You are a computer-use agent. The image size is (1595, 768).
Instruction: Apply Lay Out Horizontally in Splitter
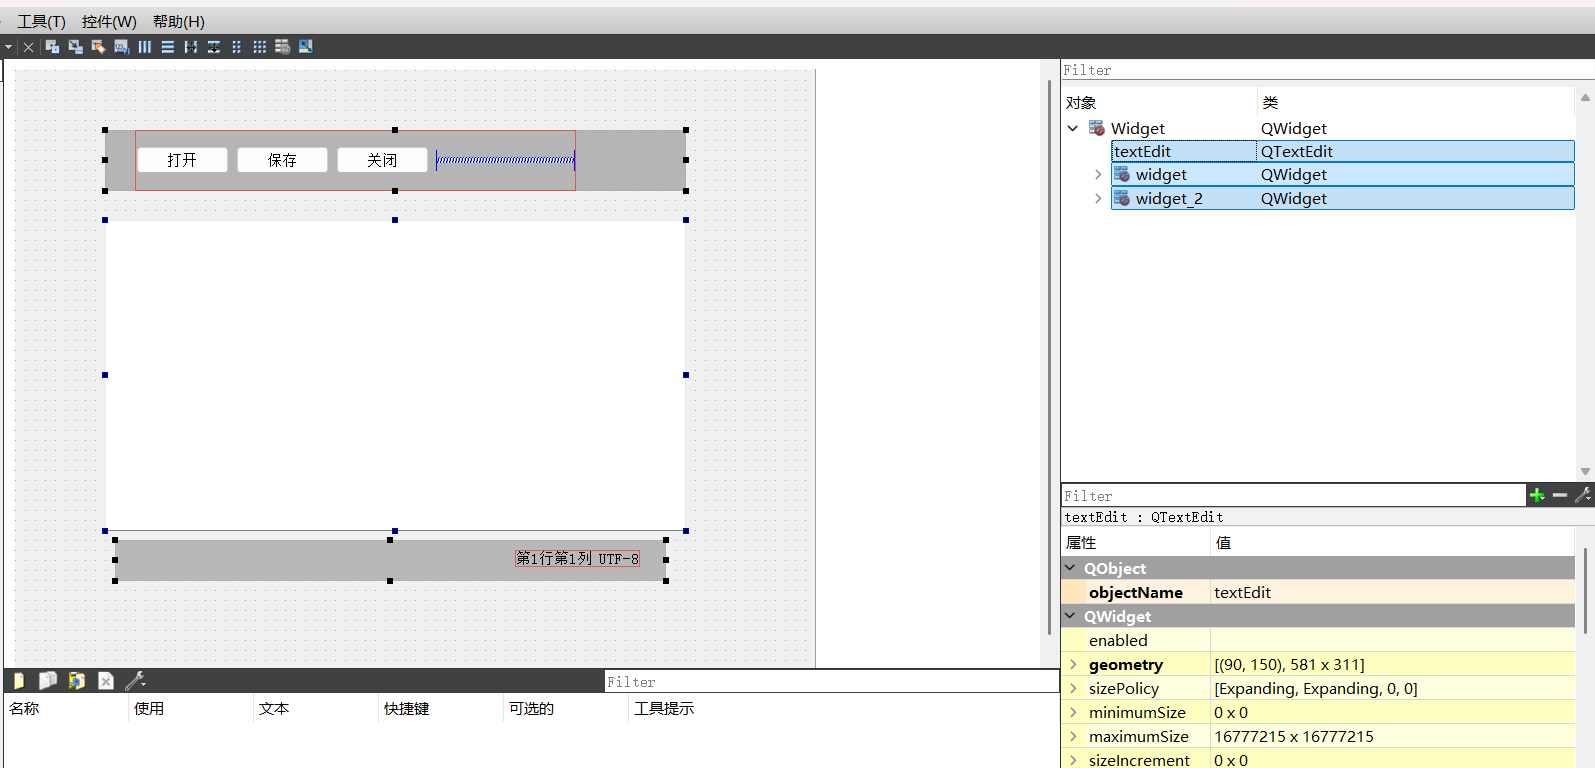191,46
